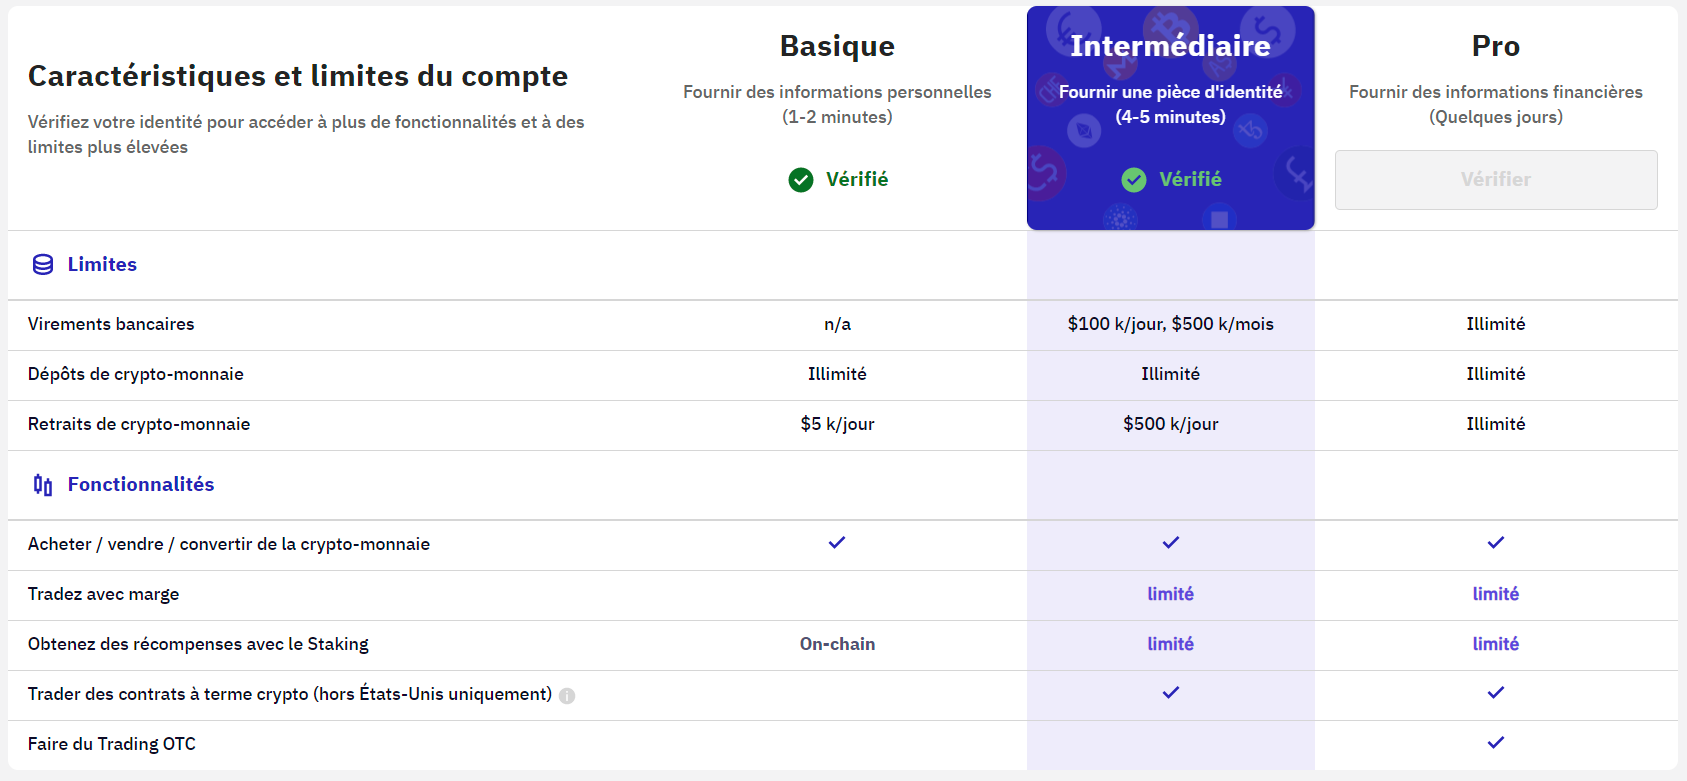Click '$5 k/jour' withdrawal limit
This screenshot has height=781, width=1687.
pos(837,424)
